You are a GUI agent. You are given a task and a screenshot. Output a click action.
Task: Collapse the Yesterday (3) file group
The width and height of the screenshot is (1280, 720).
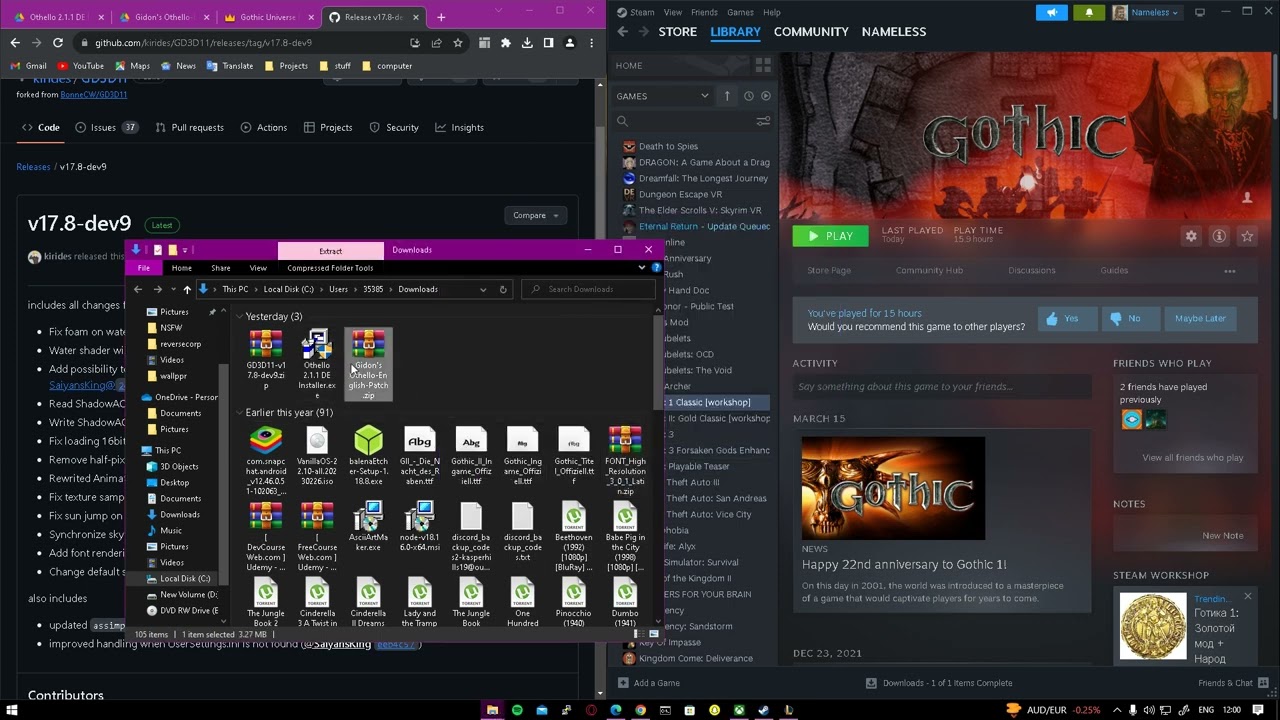click(240, 316)
